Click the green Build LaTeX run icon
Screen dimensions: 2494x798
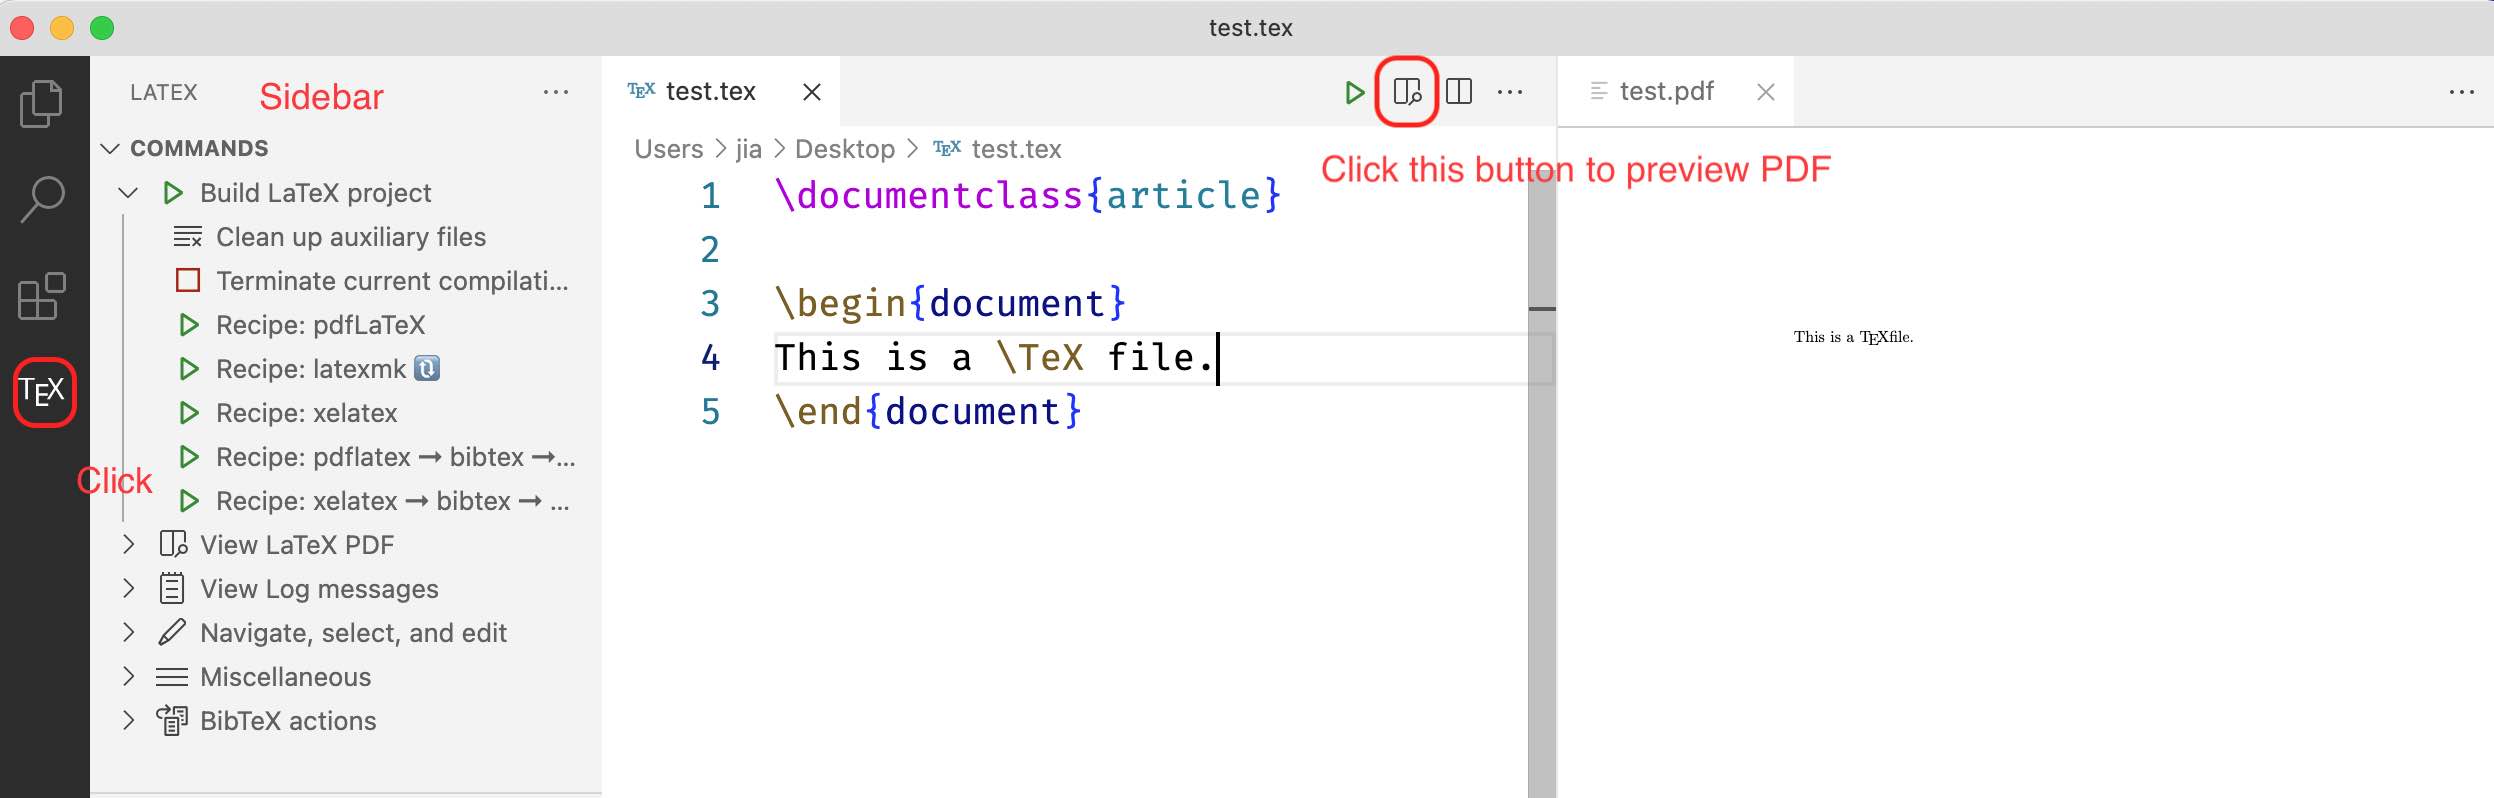pyautogui.click(x=1354, y=93)
